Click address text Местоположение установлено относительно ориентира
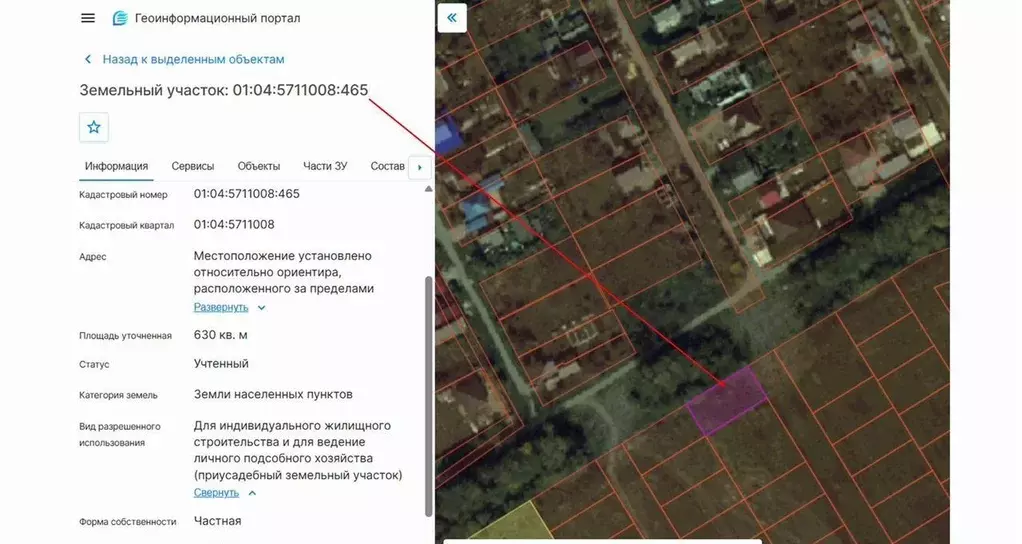The image size is (1022, 544). 283,264
